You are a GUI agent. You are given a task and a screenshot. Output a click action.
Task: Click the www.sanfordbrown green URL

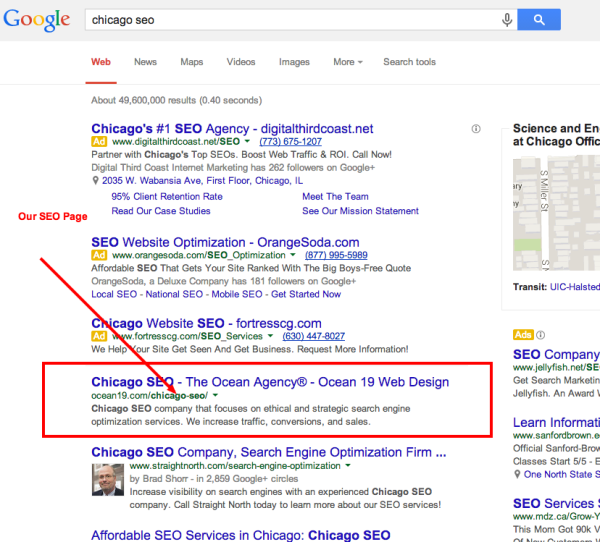556,436
